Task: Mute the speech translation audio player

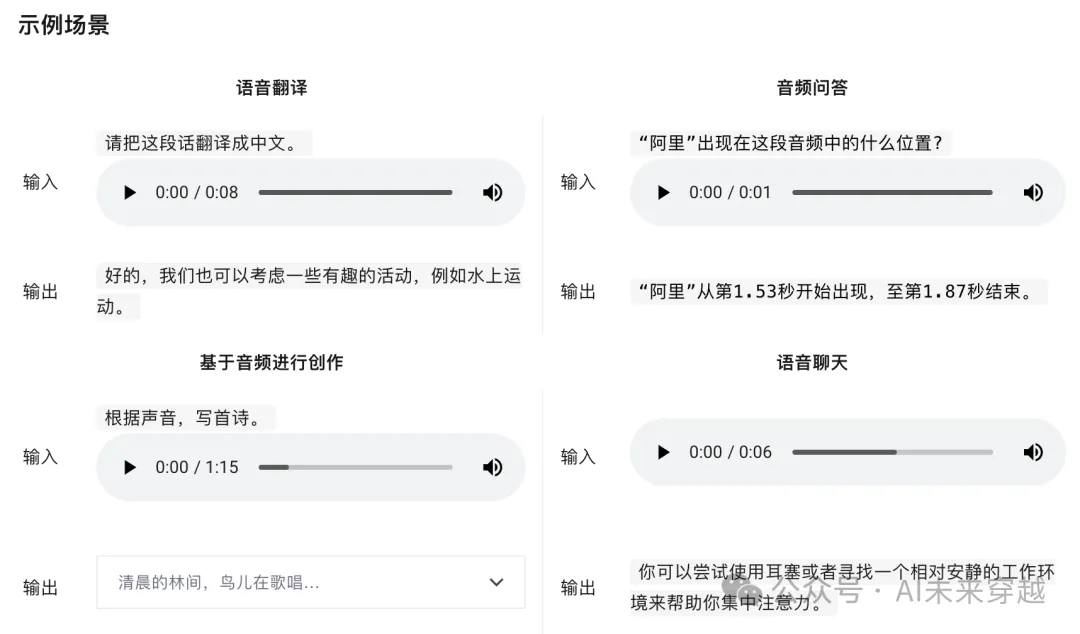Action: click(492, 193)
